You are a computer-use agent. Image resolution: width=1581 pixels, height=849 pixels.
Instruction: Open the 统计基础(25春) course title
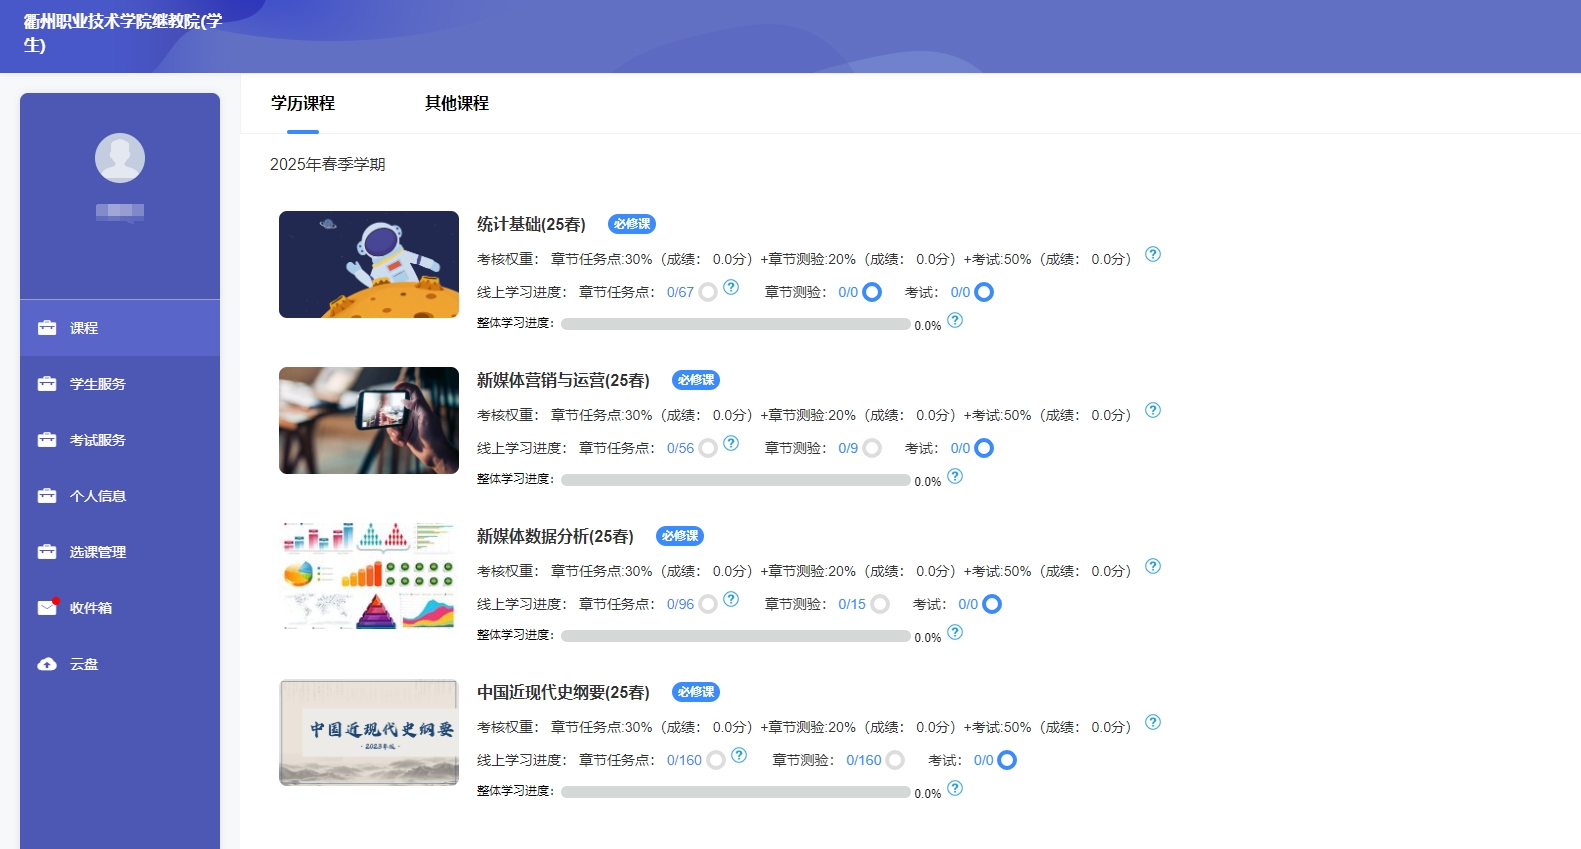[x=531, y=224]
